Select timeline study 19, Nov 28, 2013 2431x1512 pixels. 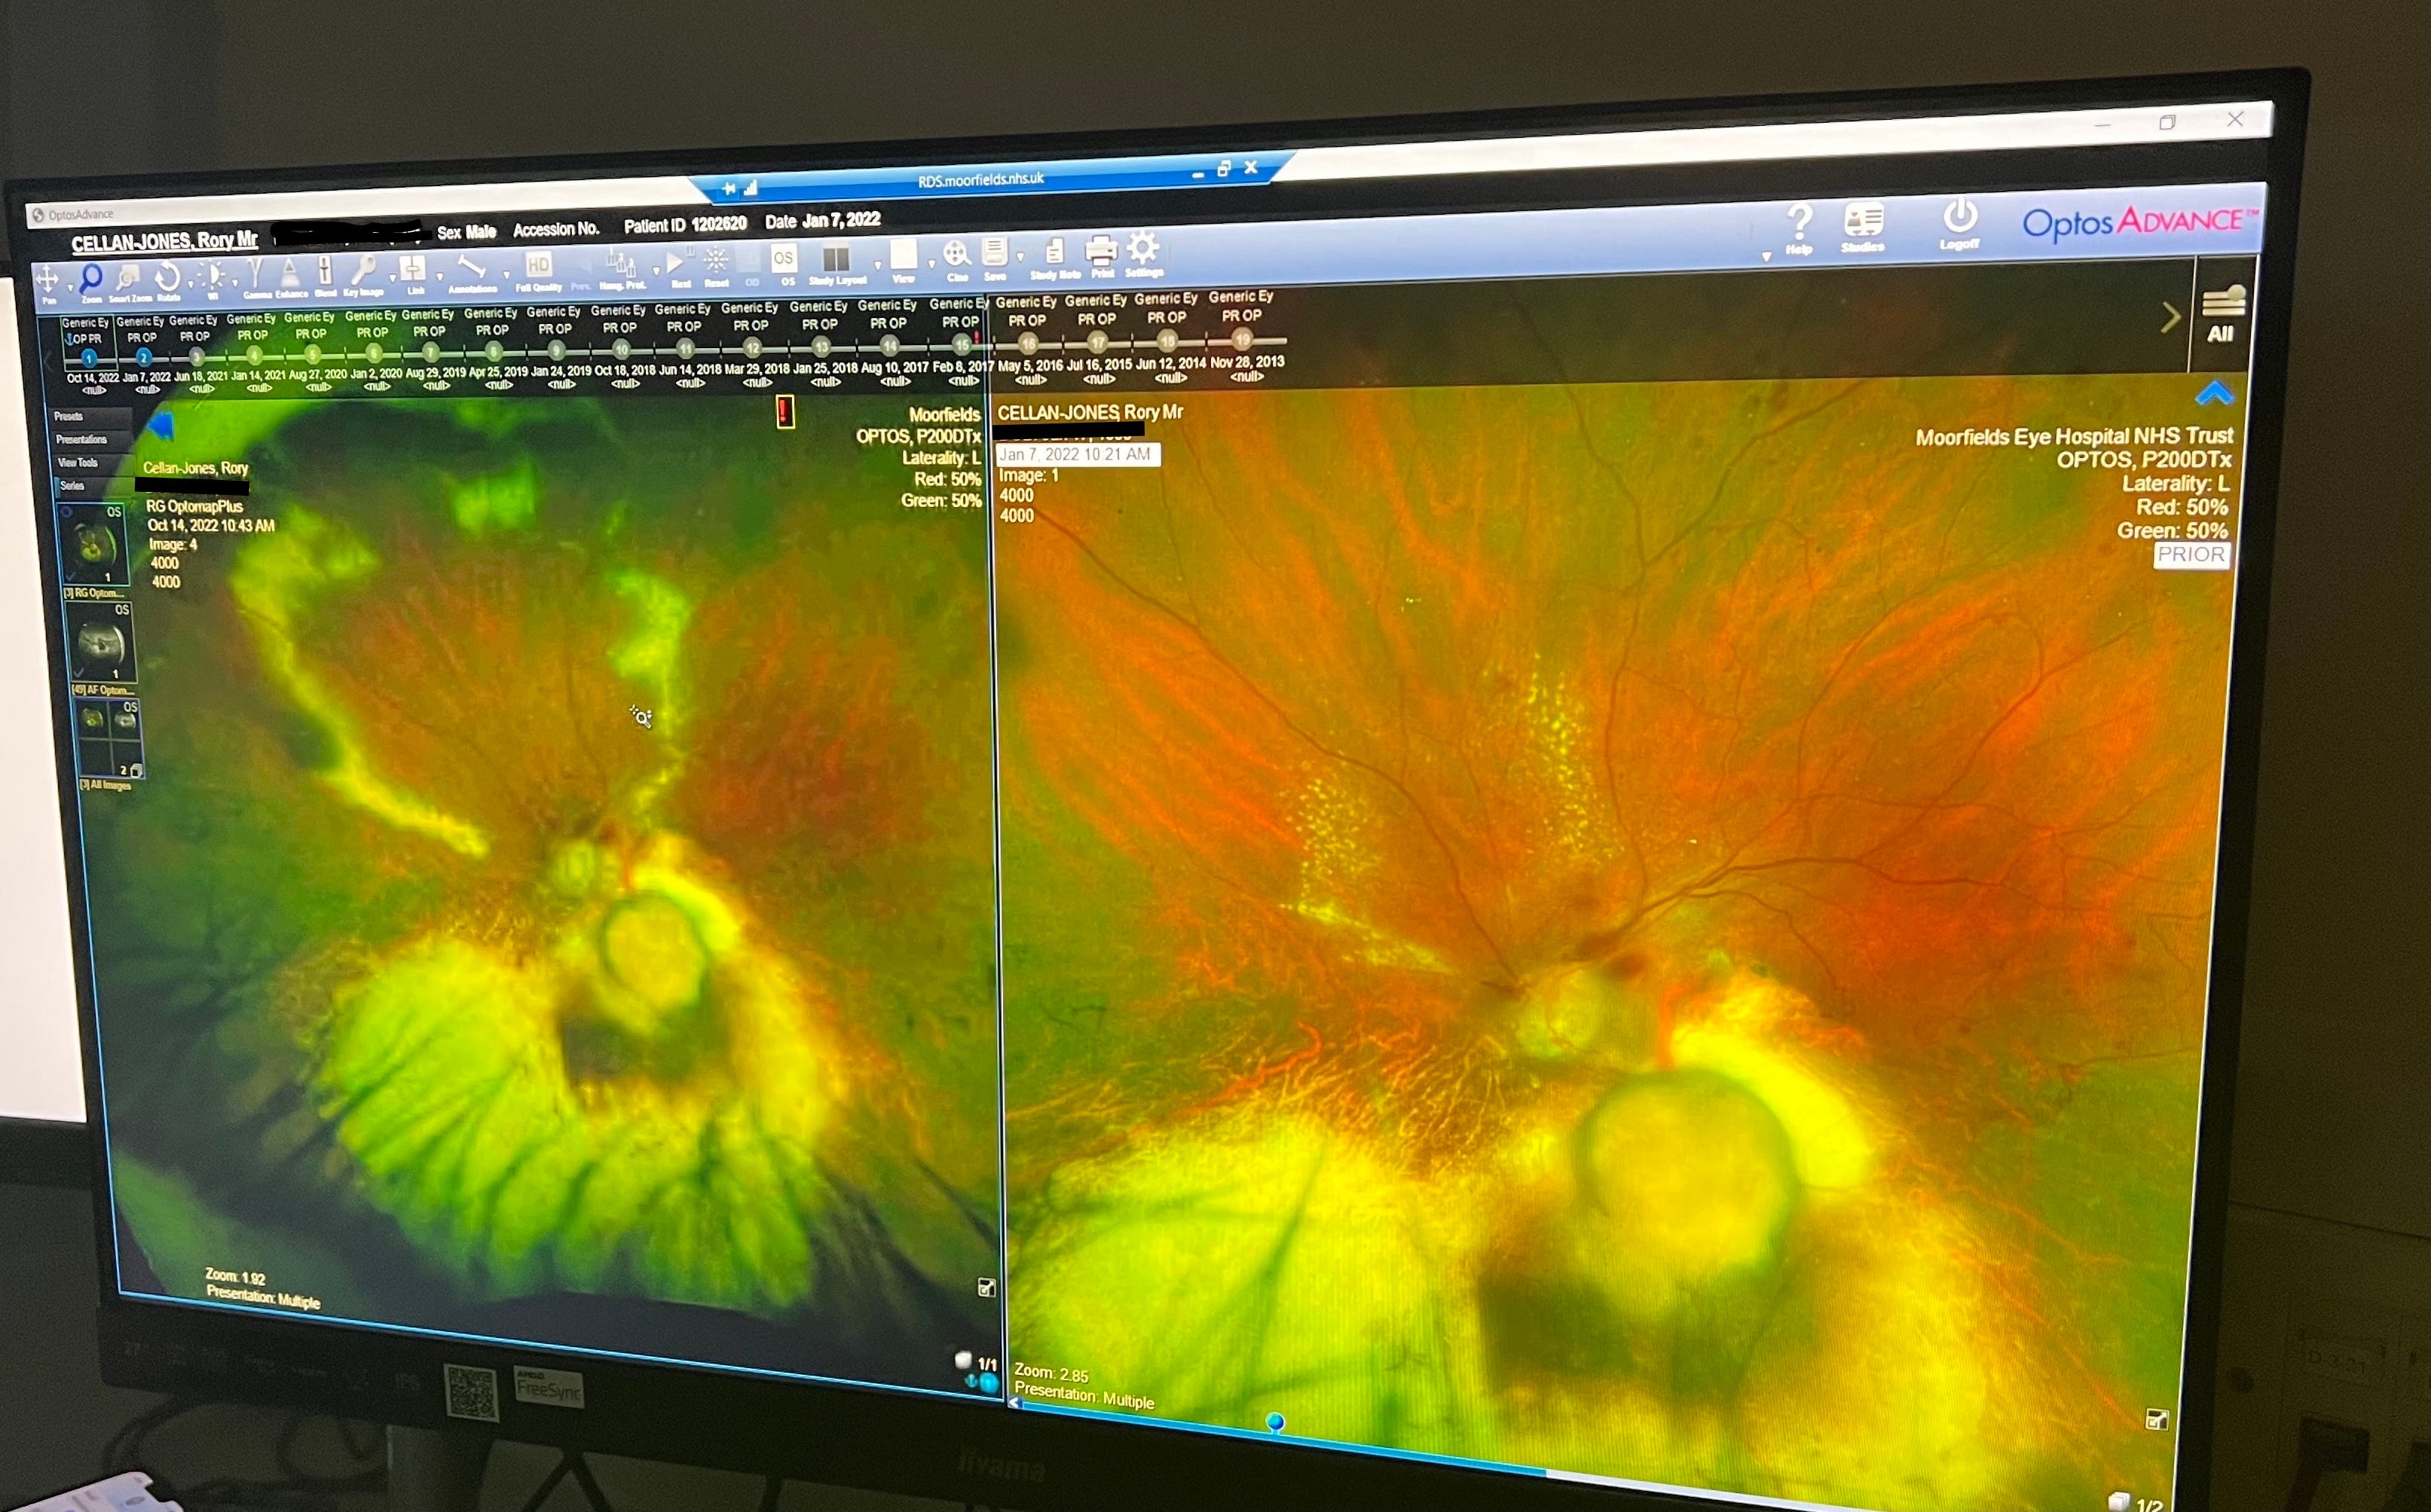pos(1242,339)
